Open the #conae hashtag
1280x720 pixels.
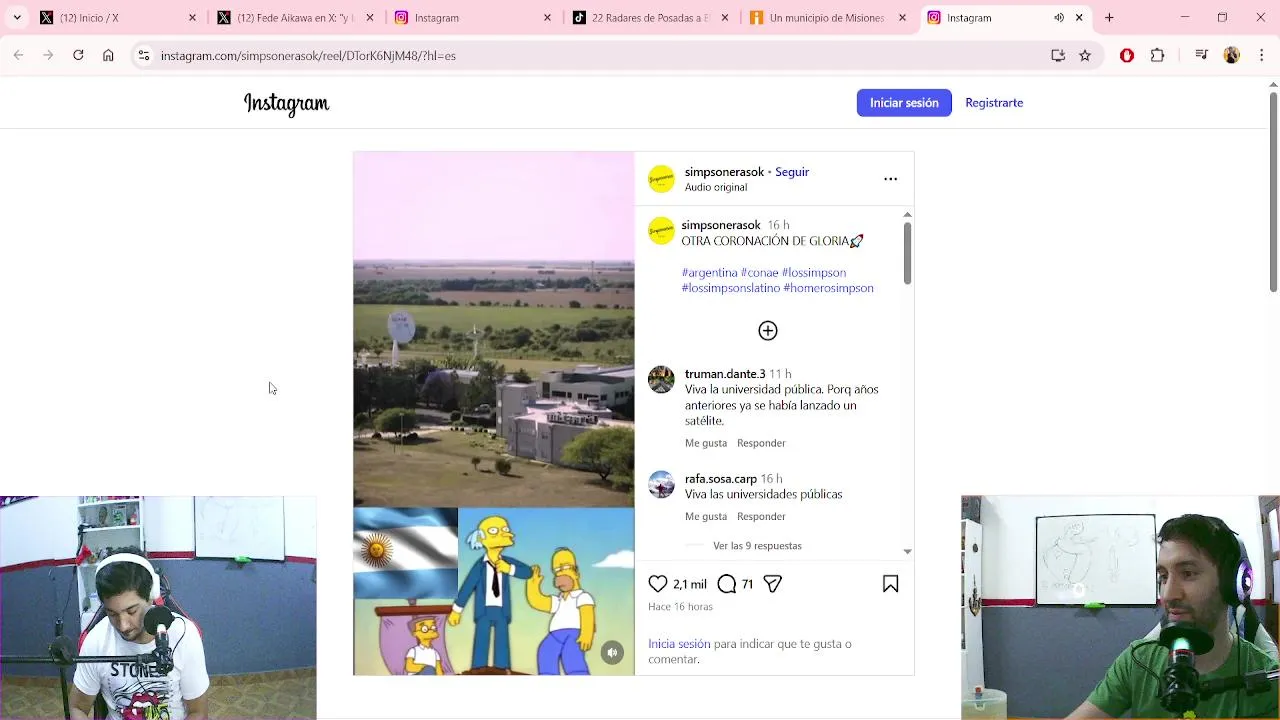[x=759, y=272]
